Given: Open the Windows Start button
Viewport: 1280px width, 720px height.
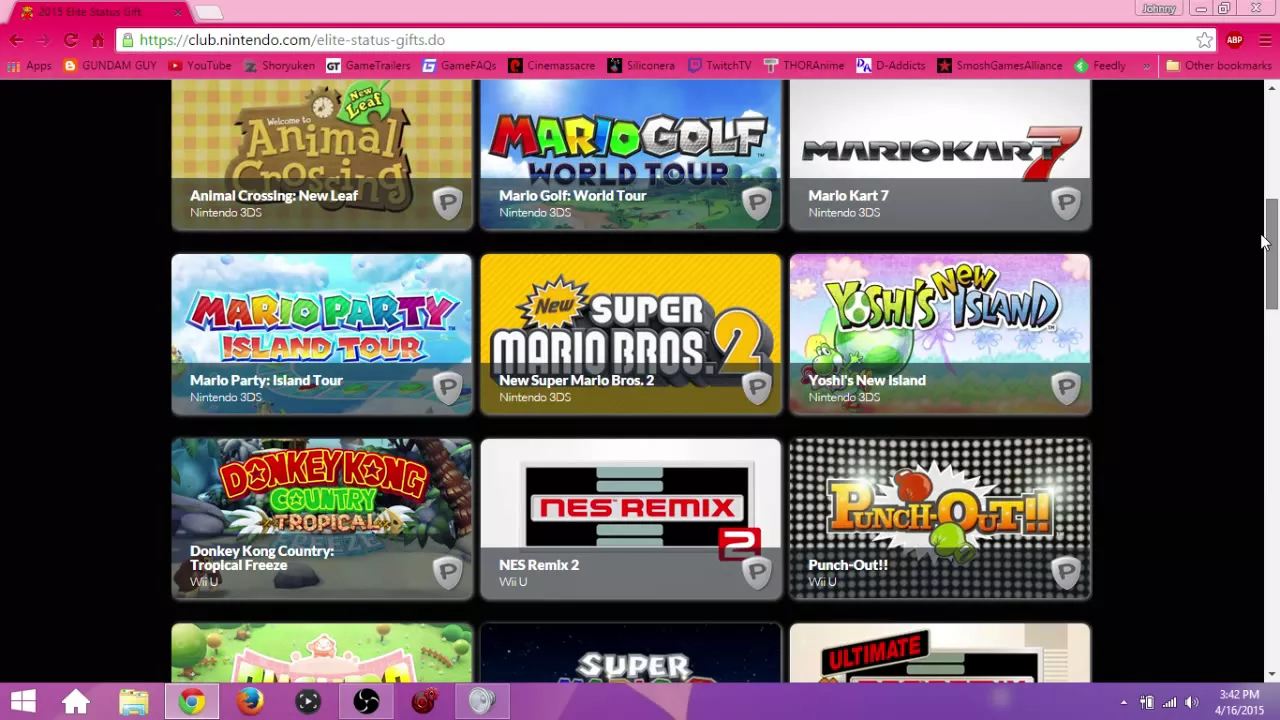Looking at the screenshot, I should coord(23,702).
